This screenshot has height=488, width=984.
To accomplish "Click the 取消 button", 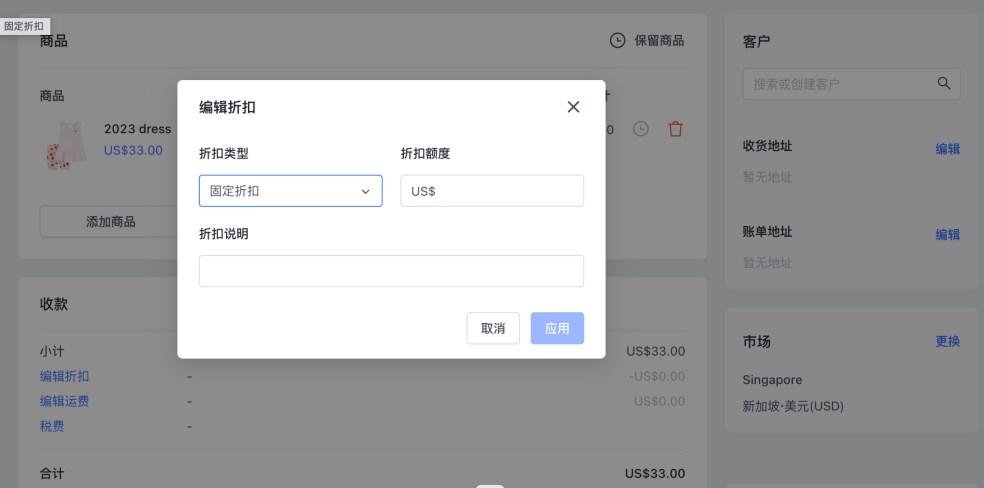I will [x=493, y=328].
